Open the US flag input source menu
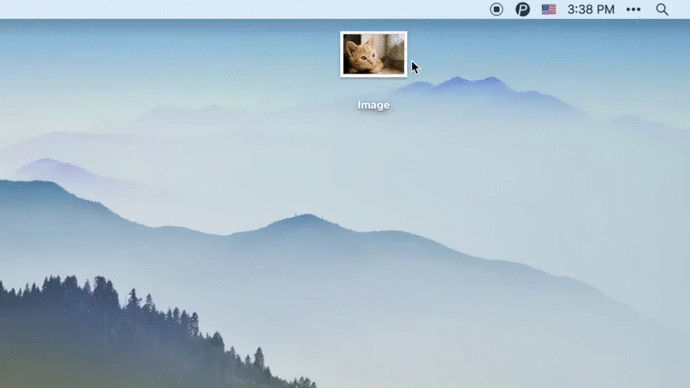This screenshot has width=690, height=388. pyautogui.click(x=549, y=9)
